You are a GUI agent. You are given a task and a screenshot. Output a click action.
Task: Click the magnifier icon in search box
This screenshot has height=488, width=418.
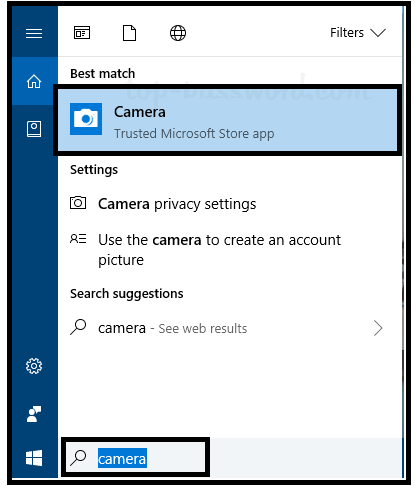(x=78, y=458)
